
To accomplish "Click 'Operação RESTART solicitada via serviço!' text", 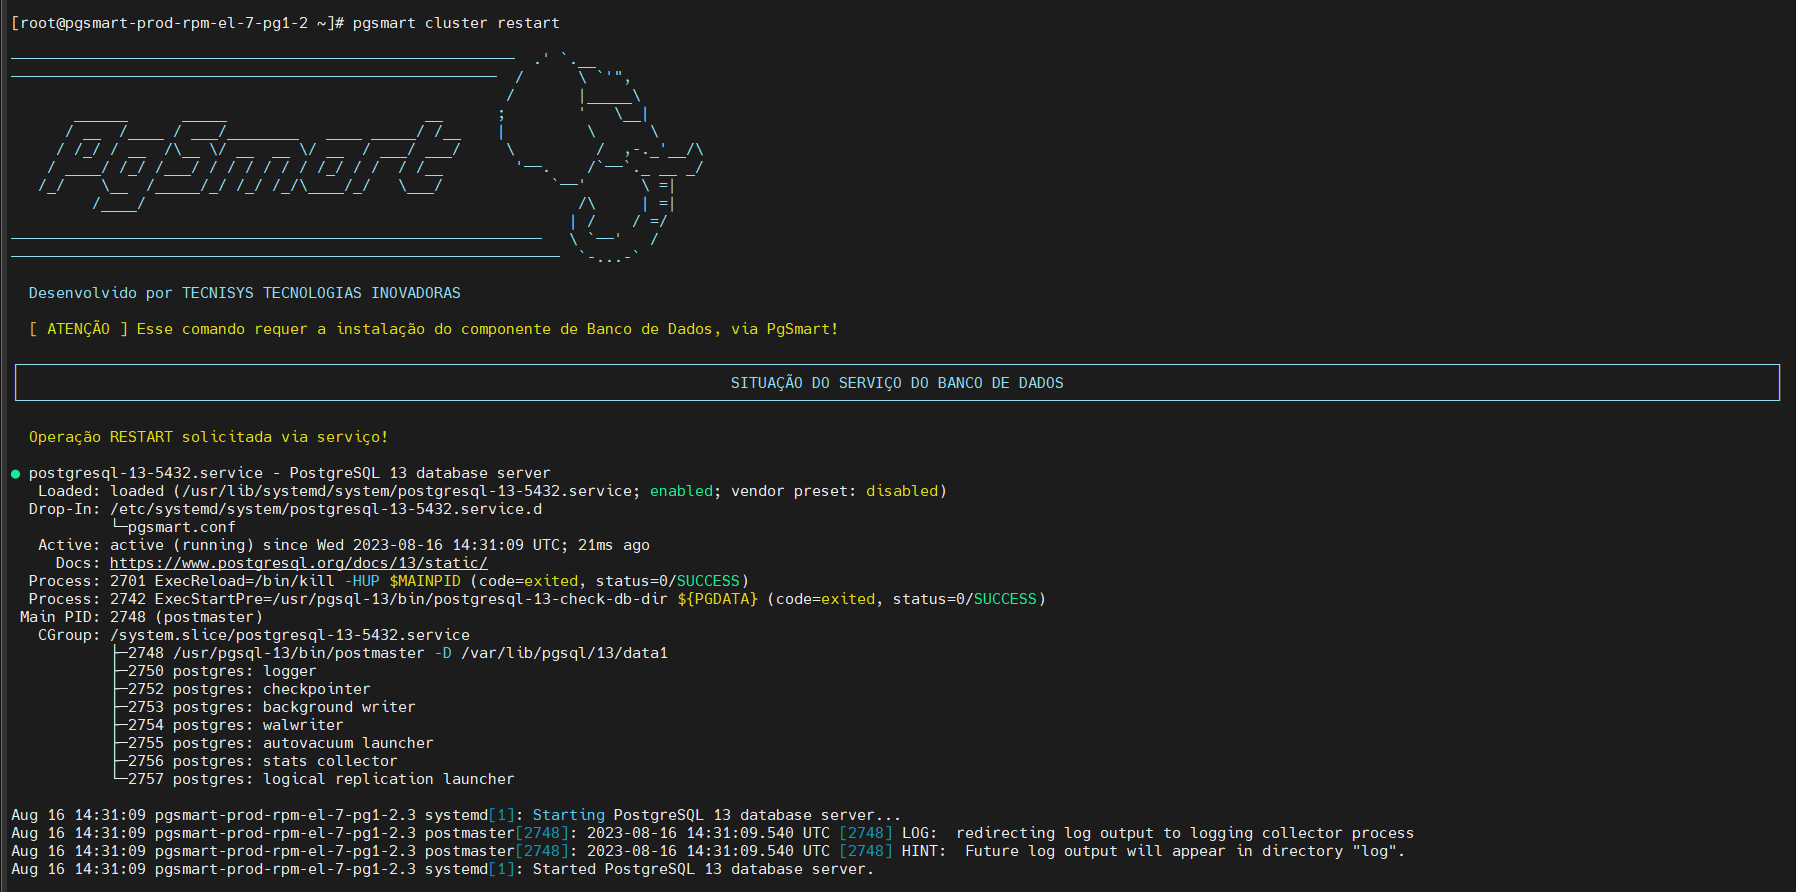I will [208, 437].
